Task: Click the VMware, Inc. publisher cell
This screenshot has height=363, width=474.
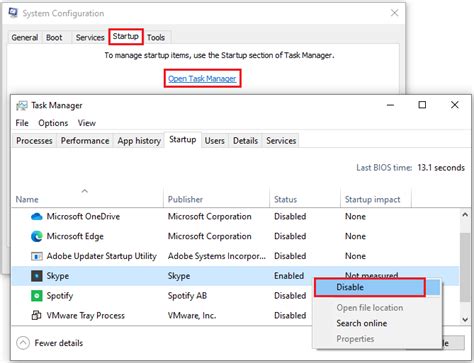Action: (192, 315)
